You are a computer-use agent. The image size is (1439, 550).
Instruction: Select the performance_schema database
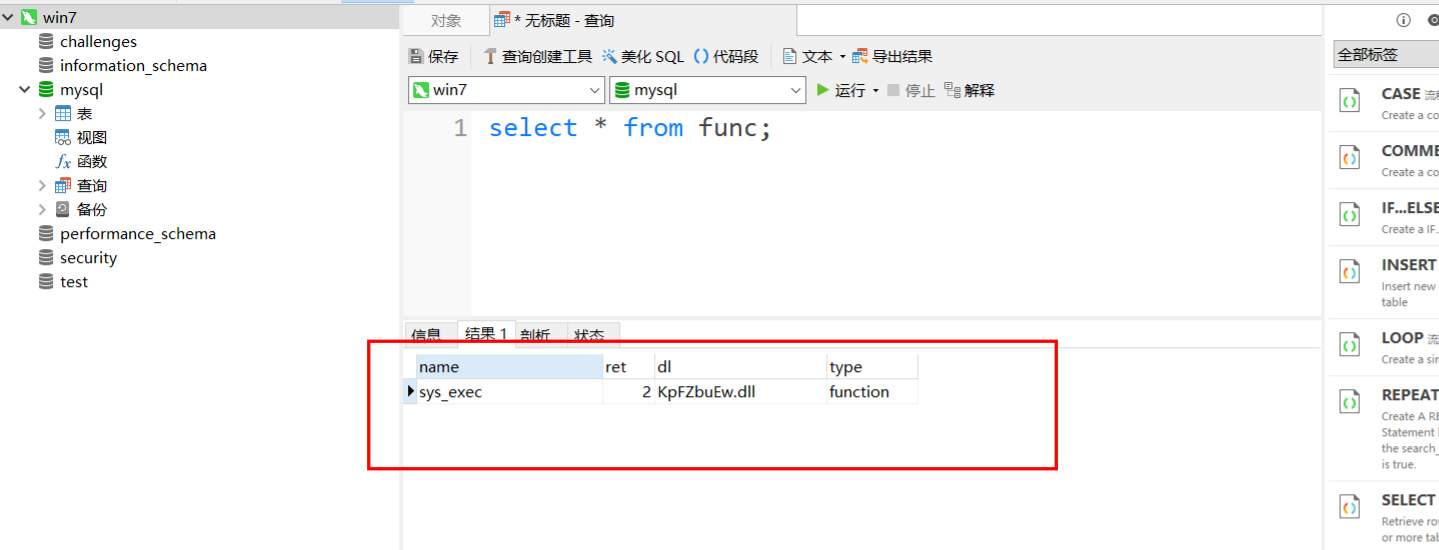coord(137,234)
